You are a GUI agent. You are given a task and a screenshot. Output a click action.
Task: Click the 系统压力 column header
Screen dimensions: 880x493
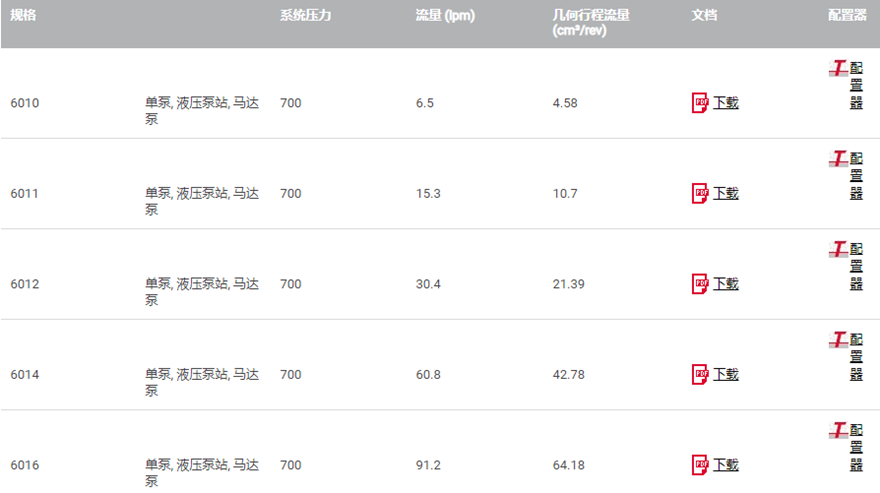tap(305, 16)
